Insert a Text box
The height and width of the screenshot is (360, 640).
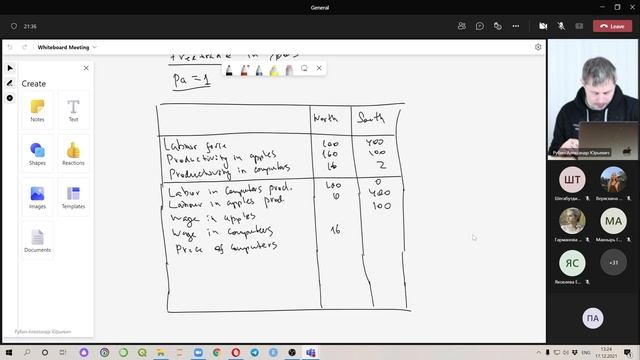click(x=73, y=110)
